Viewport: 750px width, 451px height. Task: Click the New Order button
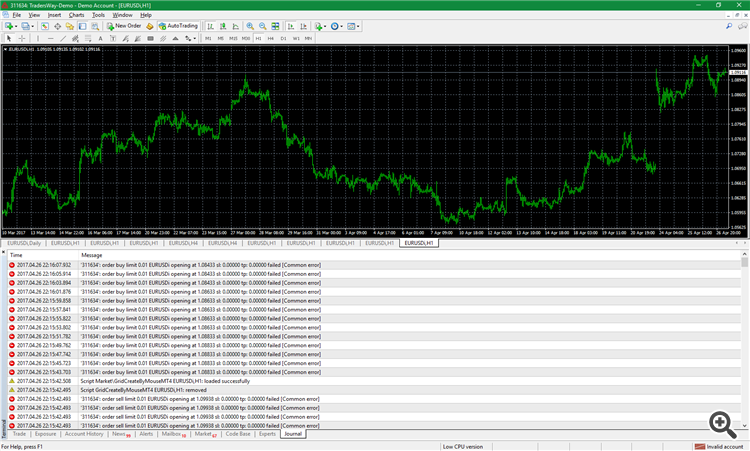[124, 26]
